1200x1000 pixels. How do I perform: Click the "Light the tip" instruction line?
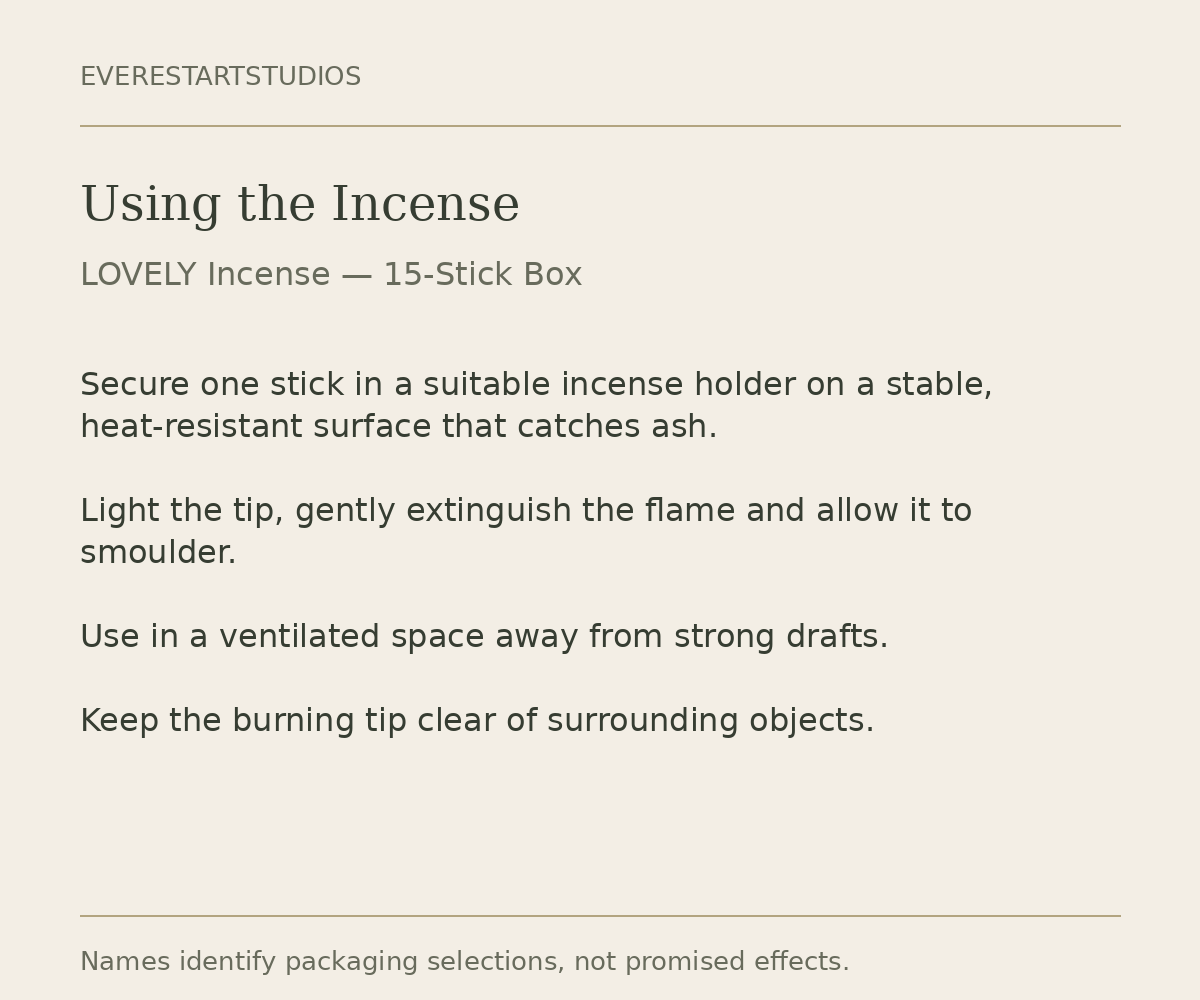pyautogui.click(x=526, y=511)
